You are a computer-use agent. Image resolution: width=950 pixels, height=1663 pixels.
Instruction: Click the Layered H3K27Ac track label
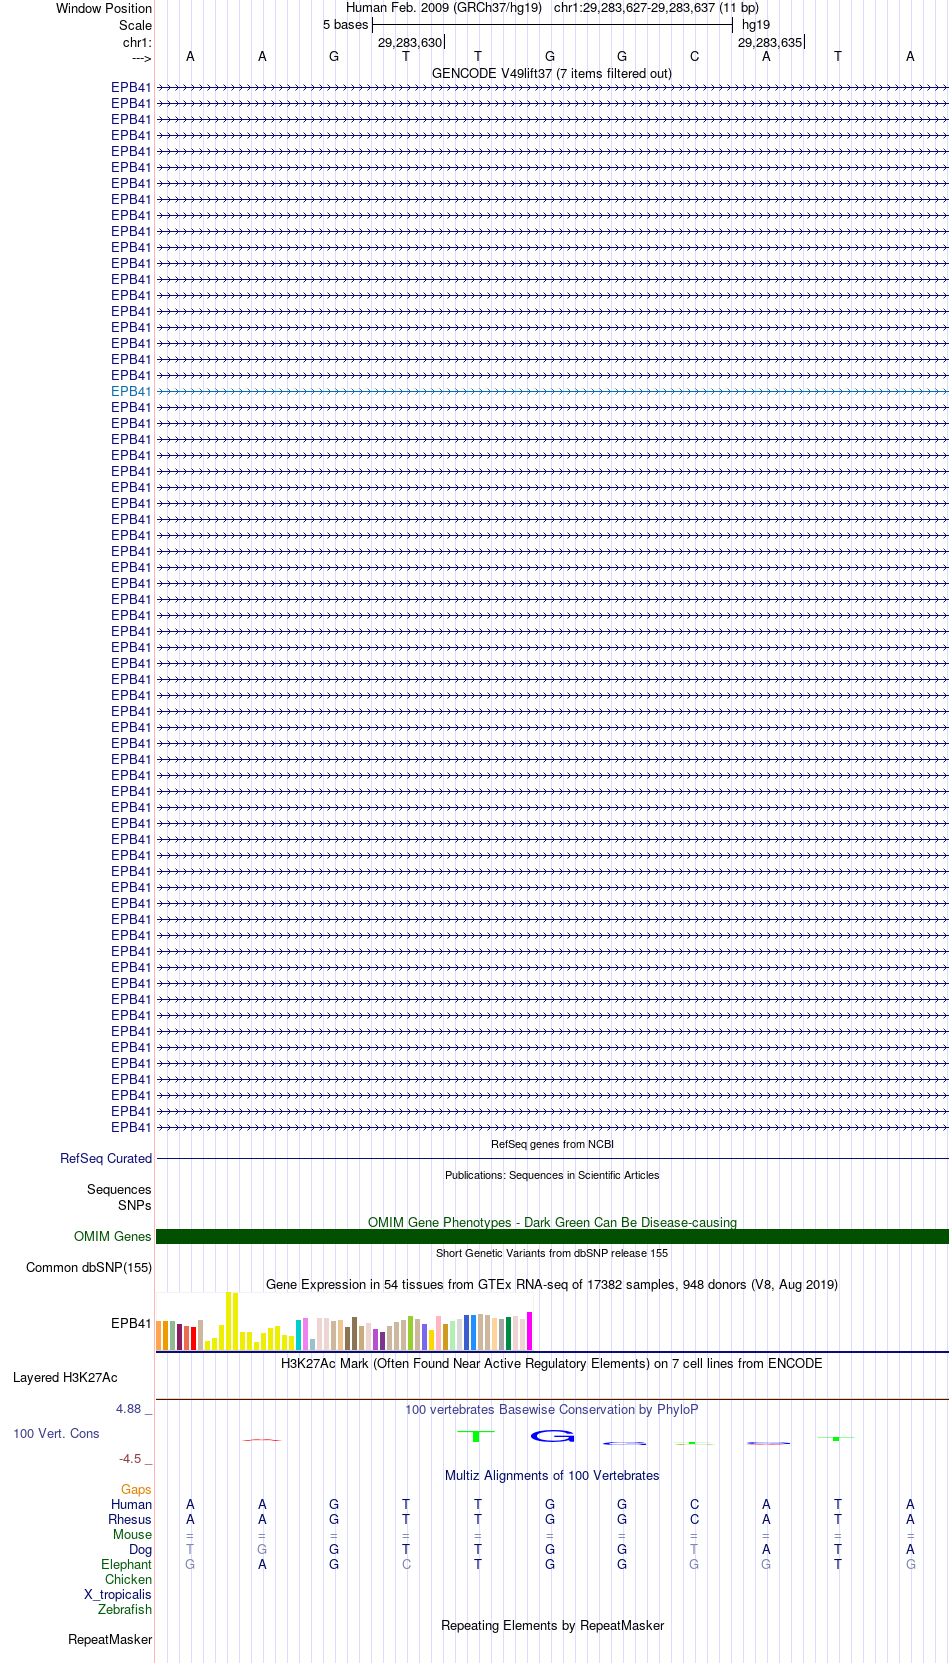pos(65,1378)
